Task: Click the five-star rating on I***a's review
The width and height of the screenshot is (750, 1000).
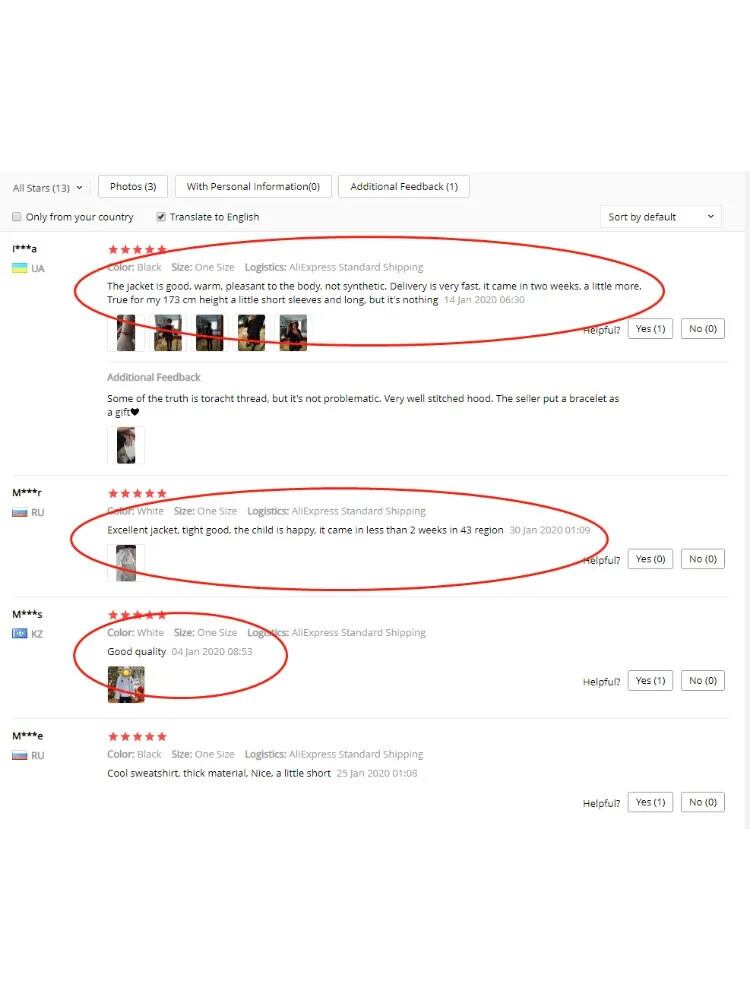Action: tap(137, 249)
